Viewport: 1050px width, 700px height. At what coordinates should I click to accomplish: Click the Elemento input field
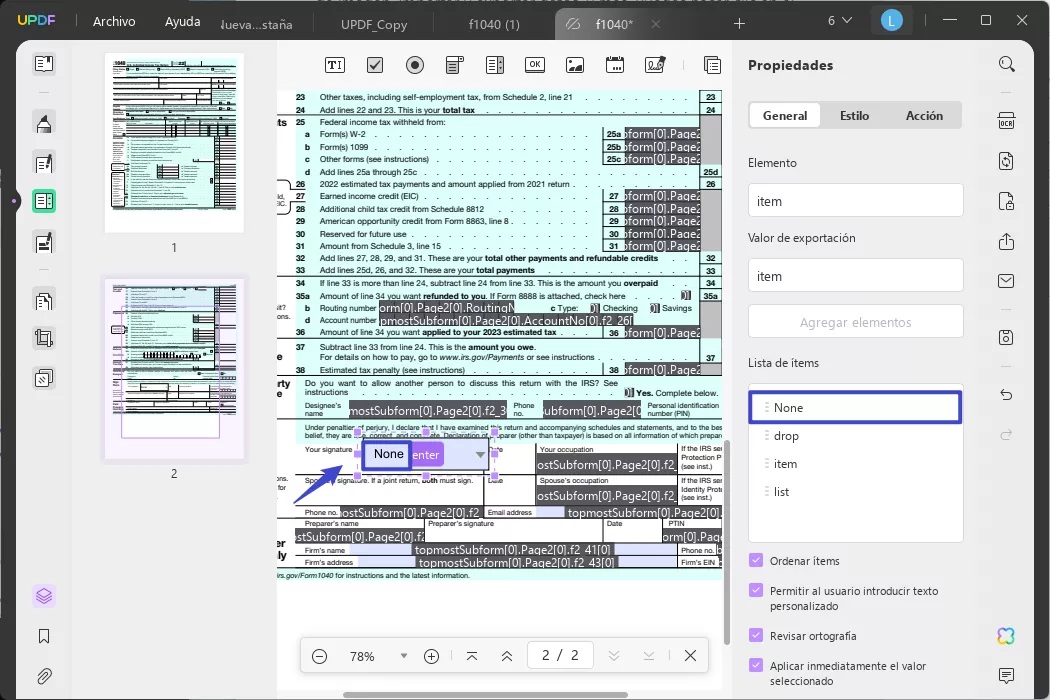click(855, 201)
